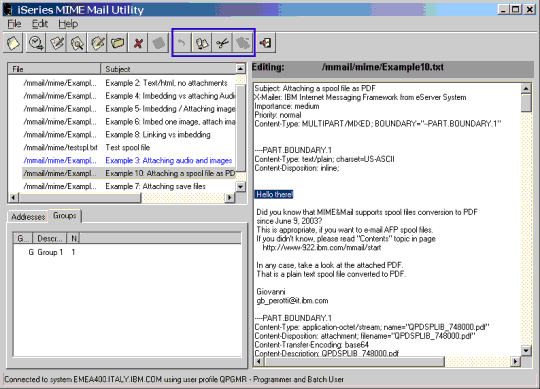Click the 'Importance: medium' line in editor
The image size is (540, 389).
[x=287, y=106]
